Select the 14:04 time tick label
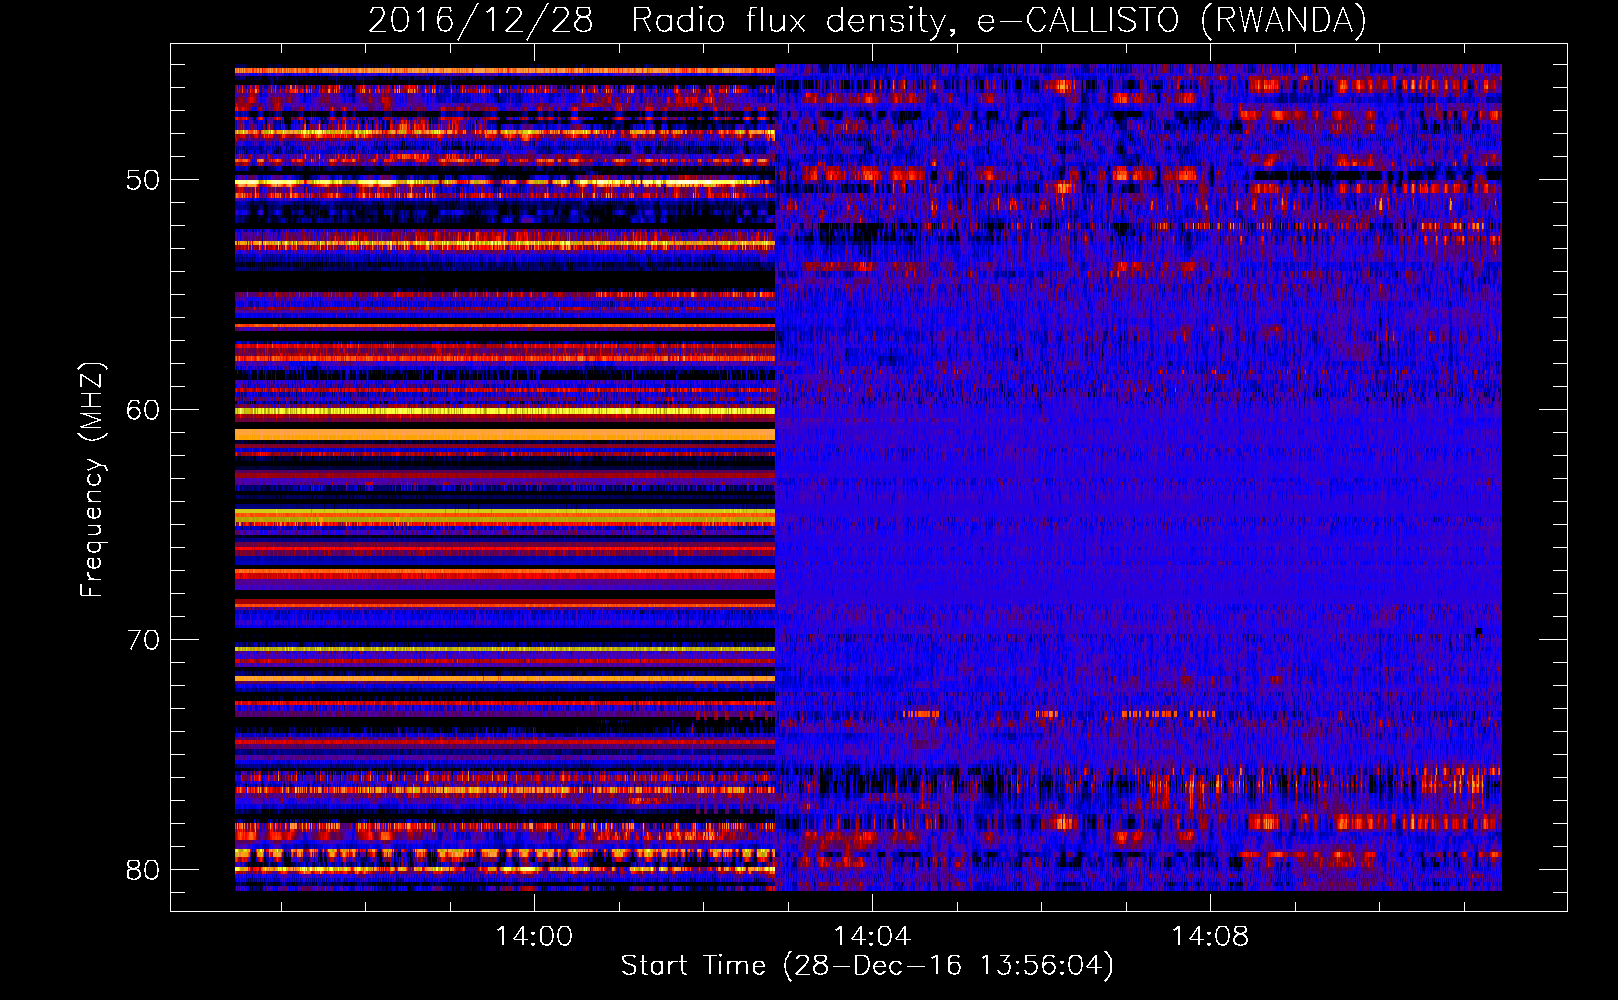This screenshot has width=1618, height=1000. tap(872, 936)
